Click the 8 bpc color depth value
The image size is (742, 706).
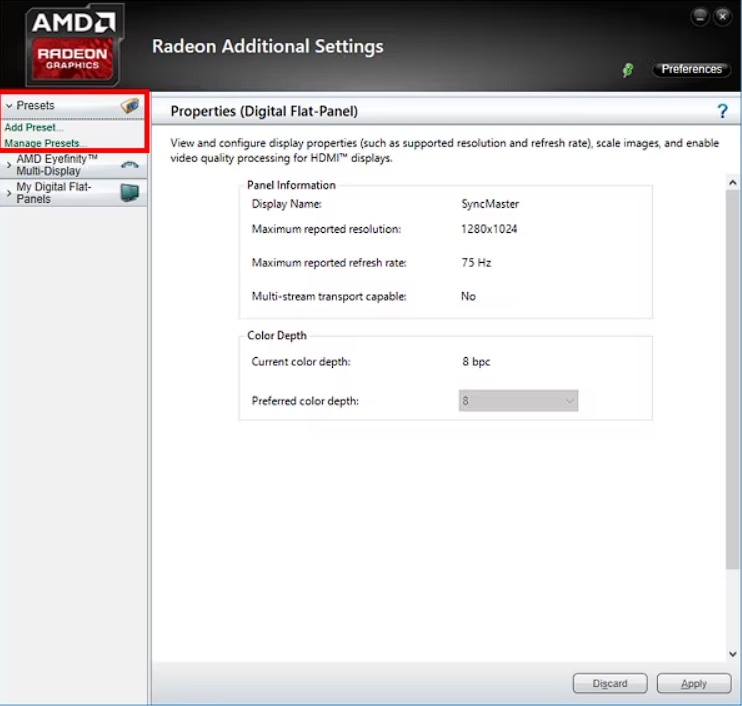click(x=476, y=362)
